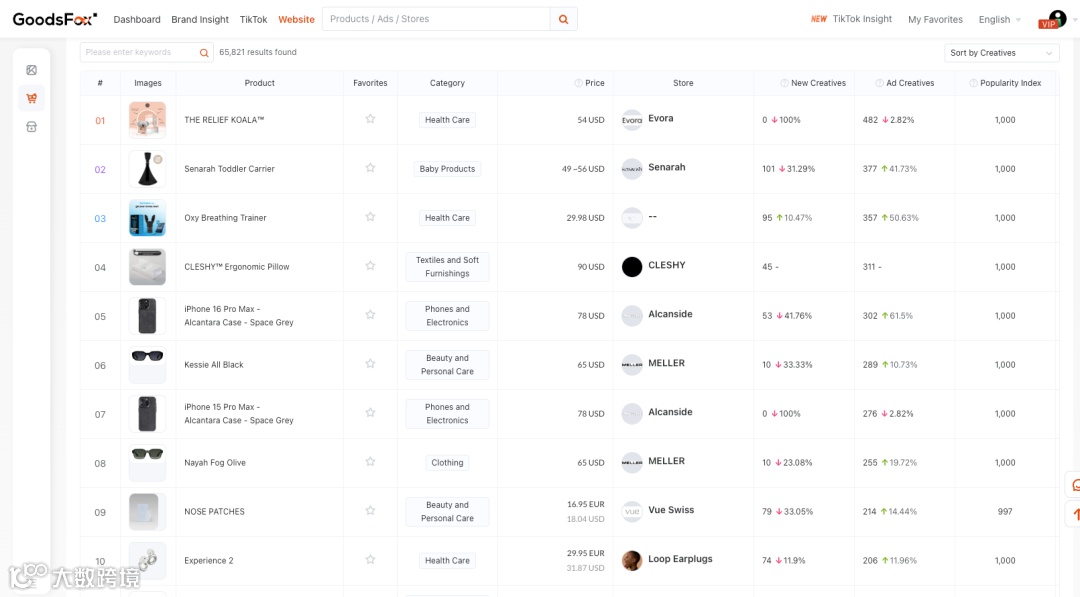Favorite Senarah Toddler Carrier with star
Screen dimensions: 1080x597
click(x=370, y=168)
